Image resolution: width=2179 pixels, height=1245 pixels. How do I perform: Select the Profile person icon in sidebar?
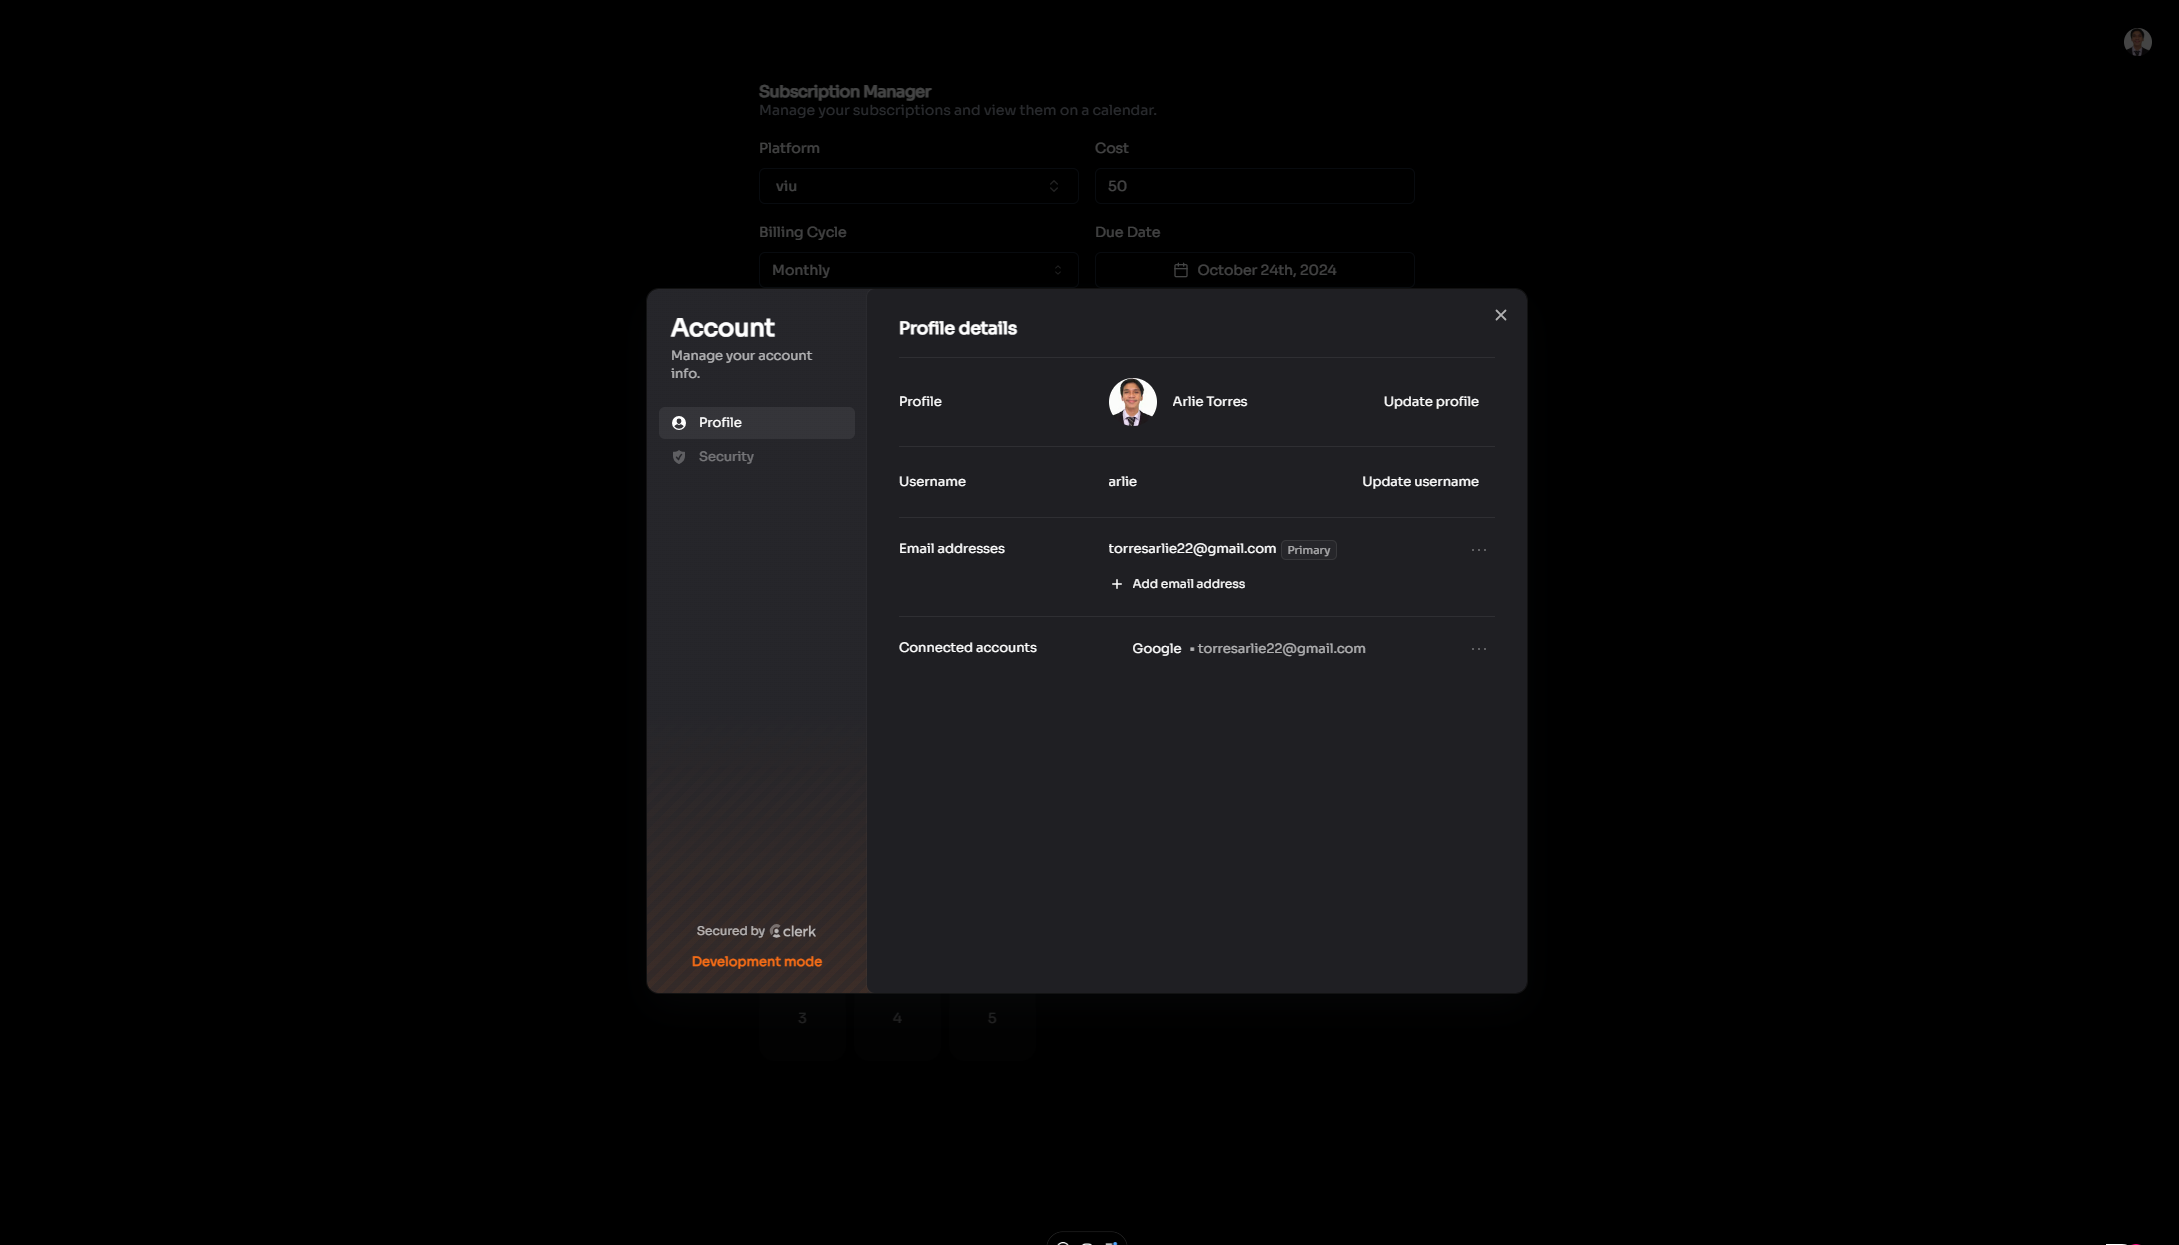tap(679, 422)
